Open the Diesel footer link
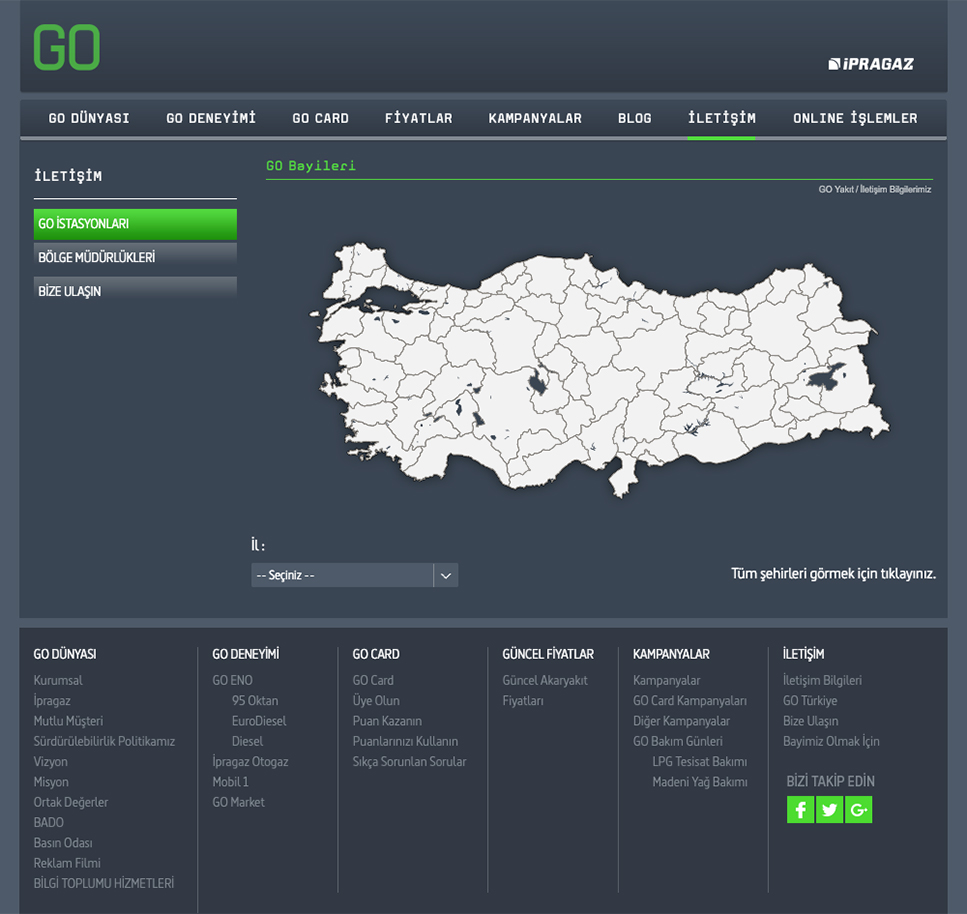967x914 pixels. click(247, 741)
